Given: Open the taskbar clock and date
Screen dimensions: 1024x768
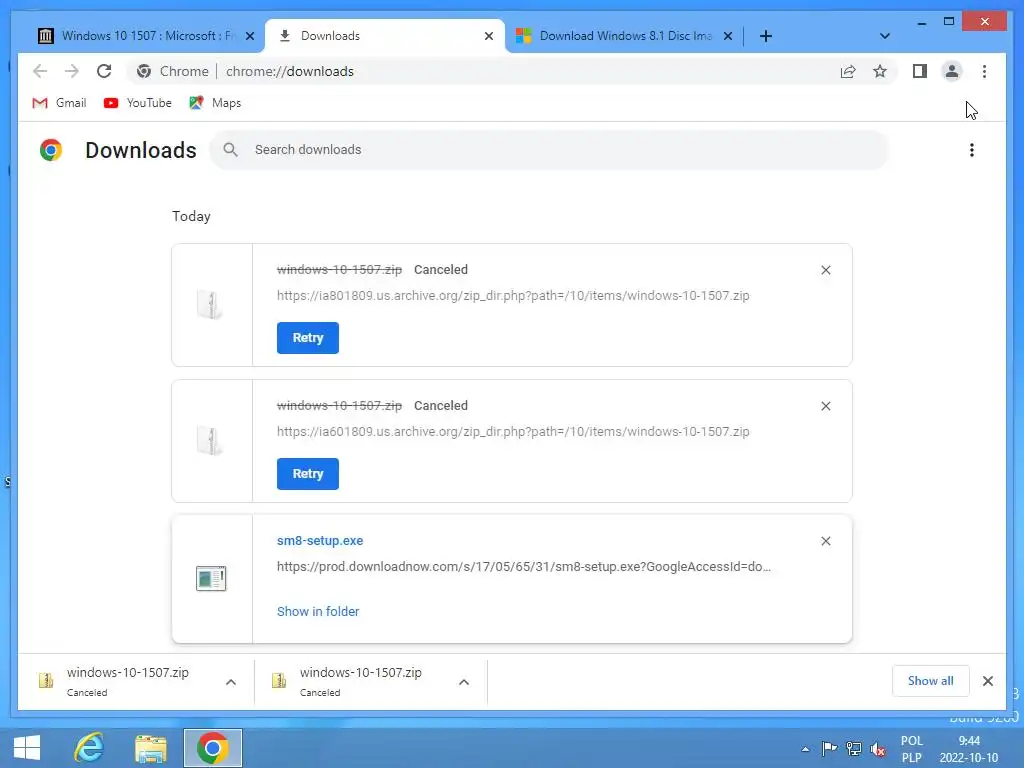Looking at the screenshot, I should (969, 749).
